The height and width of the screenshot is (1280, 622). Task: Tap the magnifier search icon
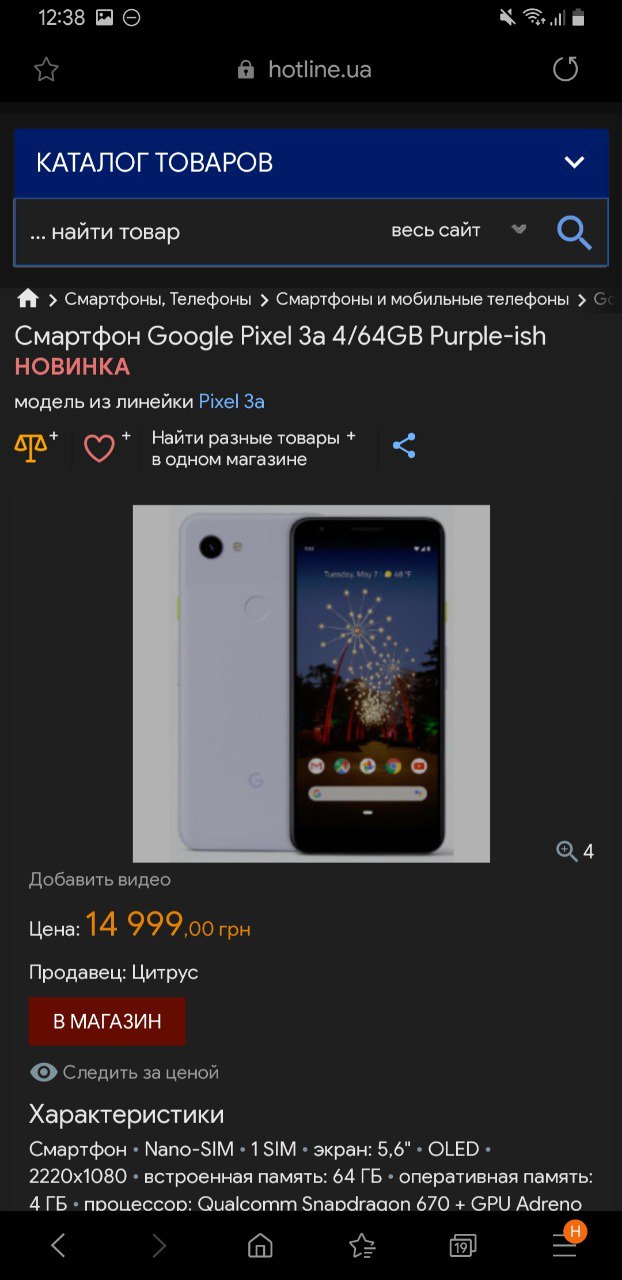pyautogui.click(x=574, y=232)
